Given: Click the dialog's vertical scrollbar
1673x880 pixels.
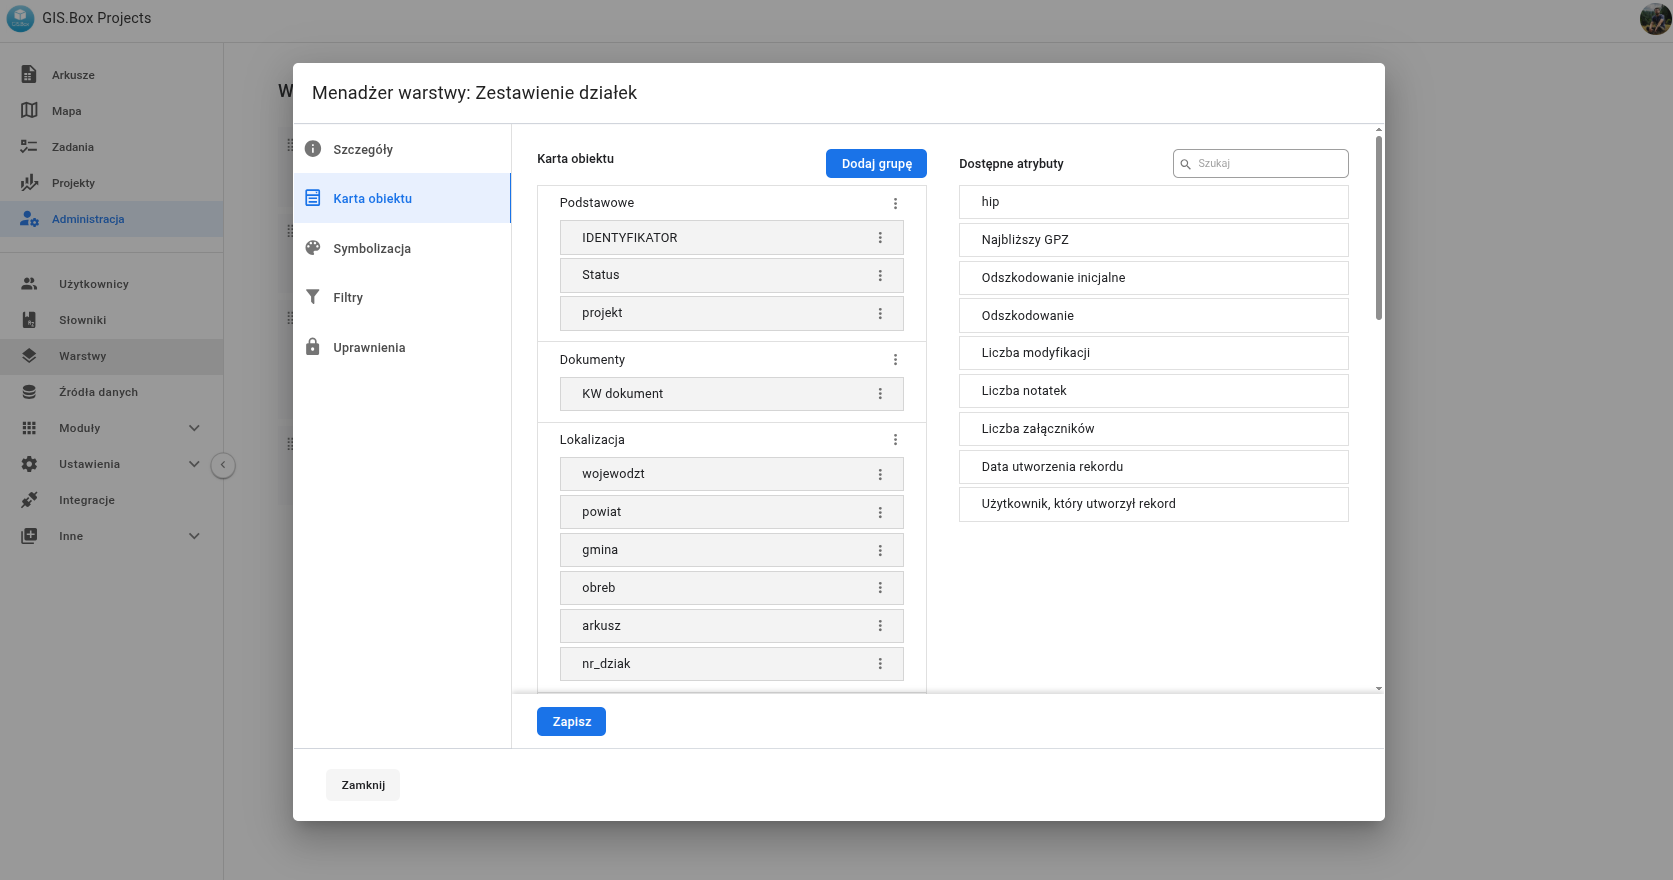Looking at the screenshot, I should pyautogui.click(x=1379, y=230).
